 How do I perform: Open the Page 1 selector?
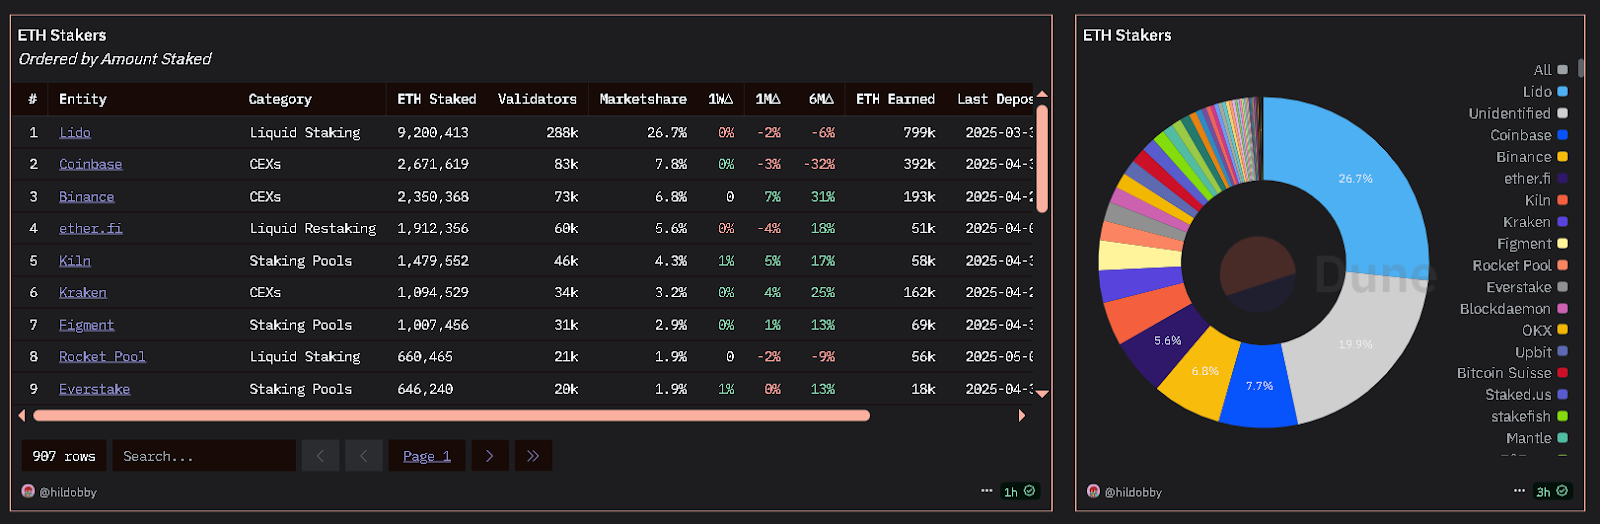[x=427, y=456]
